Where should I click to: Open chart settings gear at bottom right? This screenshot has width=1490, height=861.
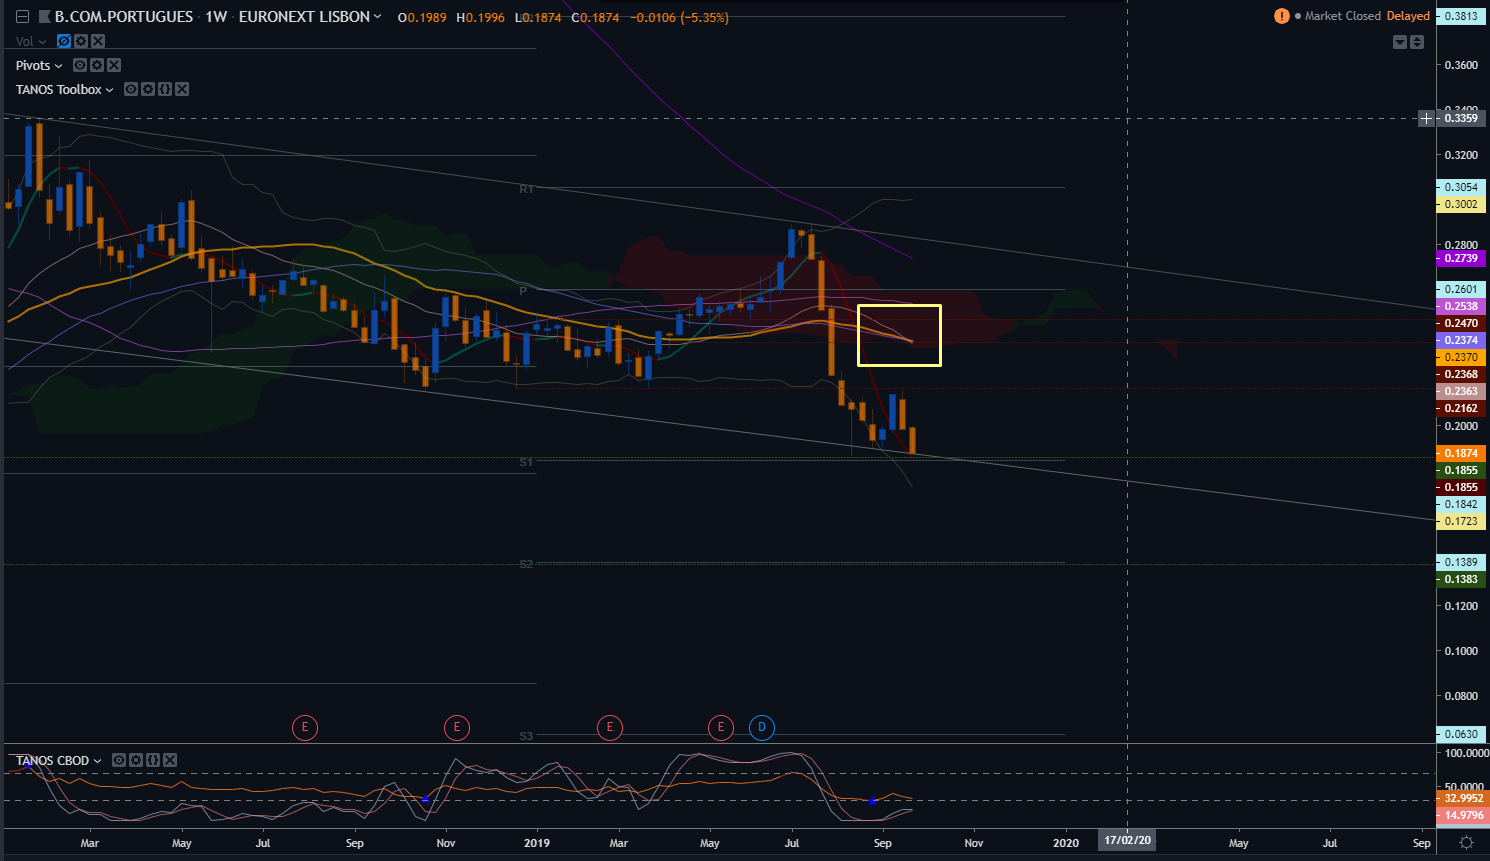(1466, 843)
